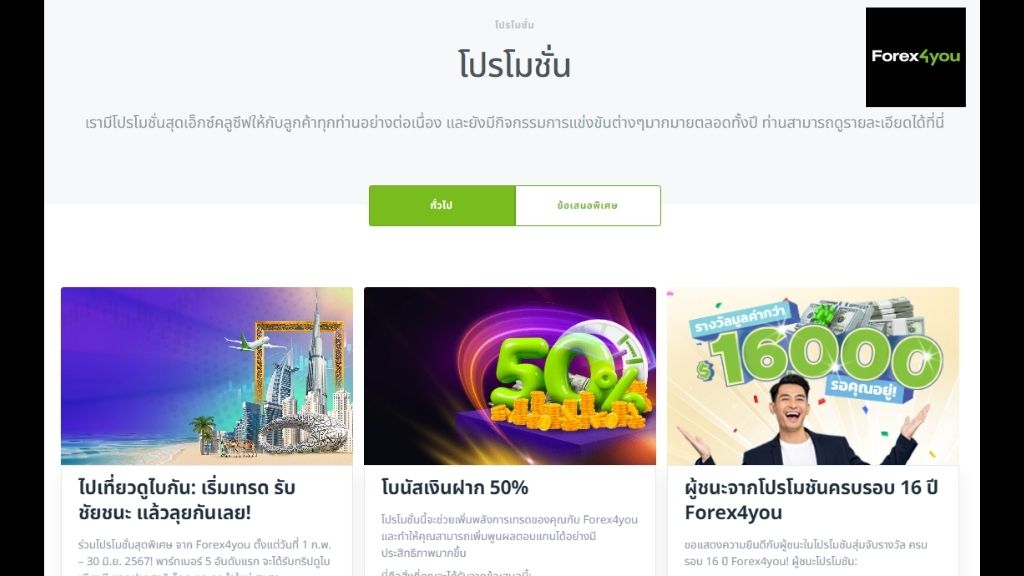Click the Dubai trip promotion description text

204,558
